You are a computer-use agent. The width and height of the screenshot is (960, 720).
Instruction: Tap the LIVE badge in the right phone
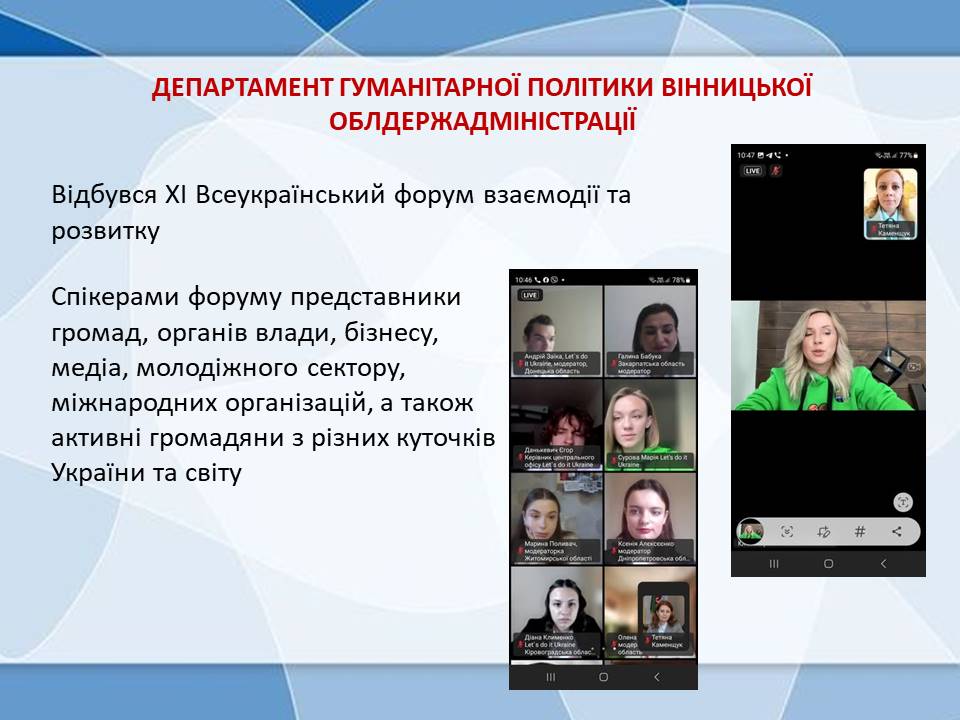752,171
